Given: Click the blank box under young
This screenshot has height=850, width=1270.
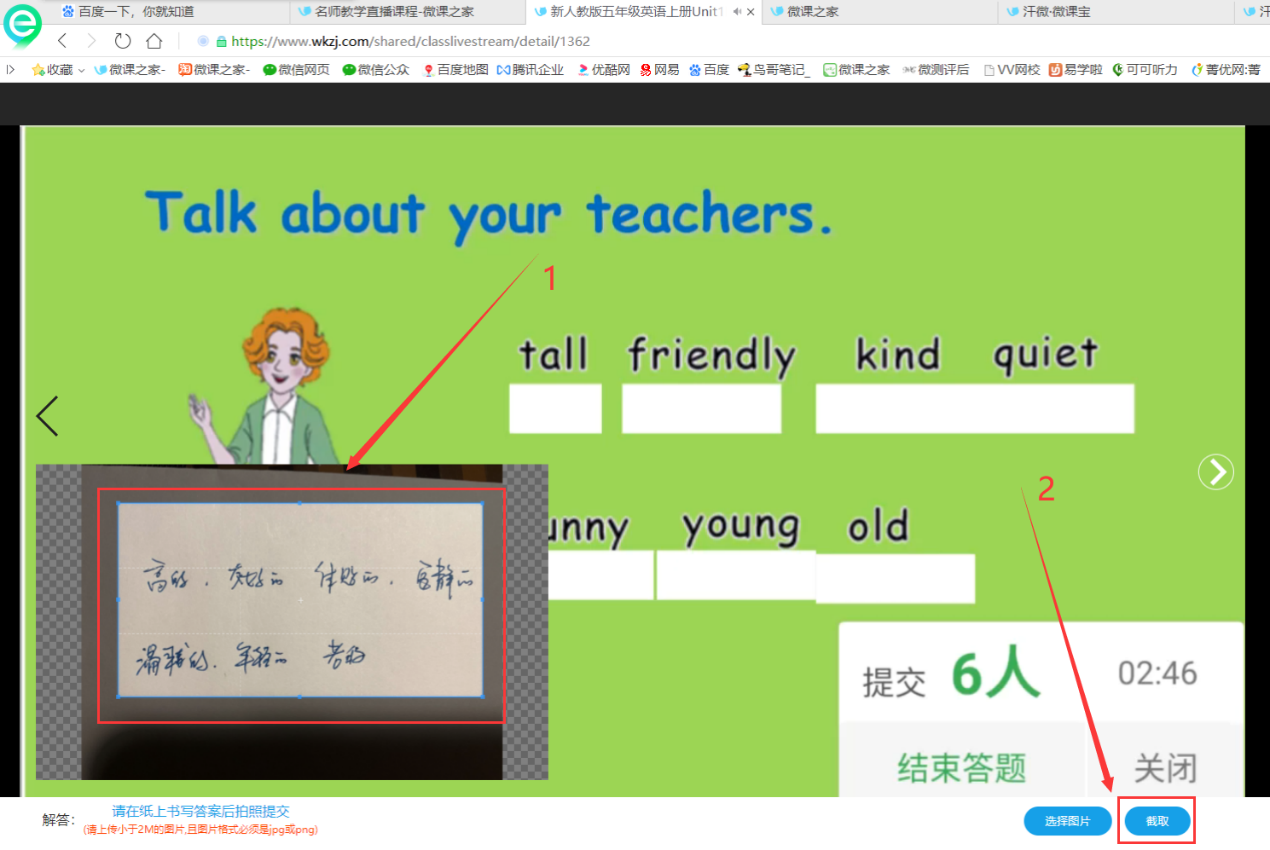Looking at the screenshot, I should 736,574.
